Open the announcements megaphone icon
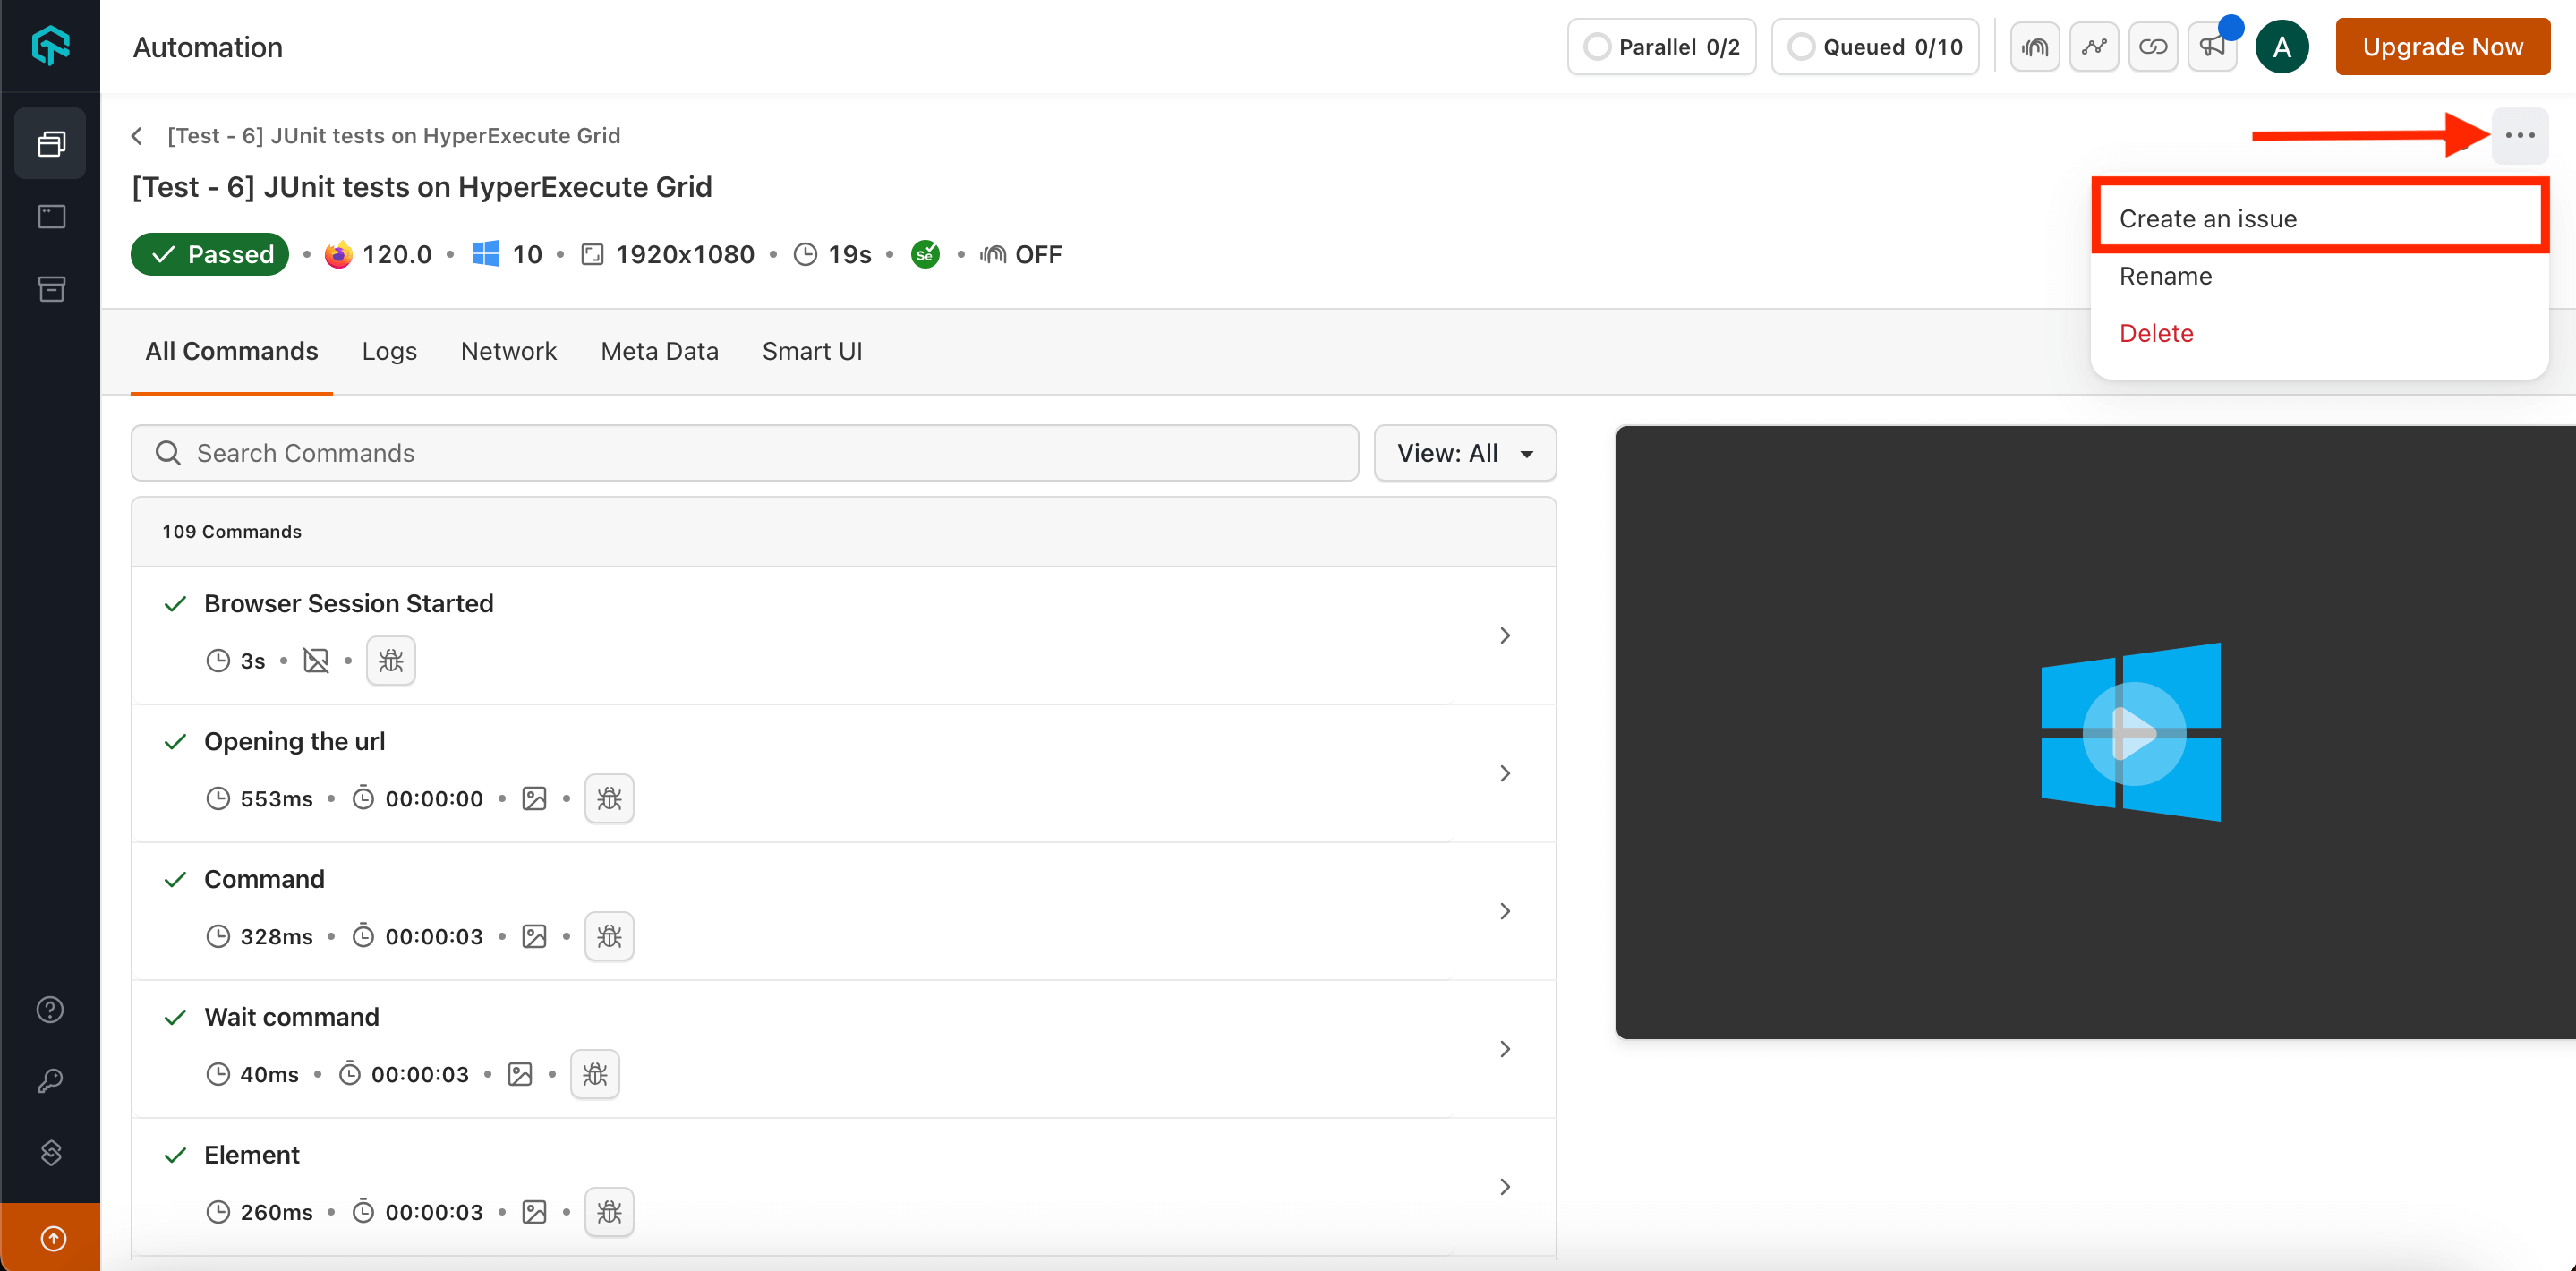 [x=2212, y=47]
